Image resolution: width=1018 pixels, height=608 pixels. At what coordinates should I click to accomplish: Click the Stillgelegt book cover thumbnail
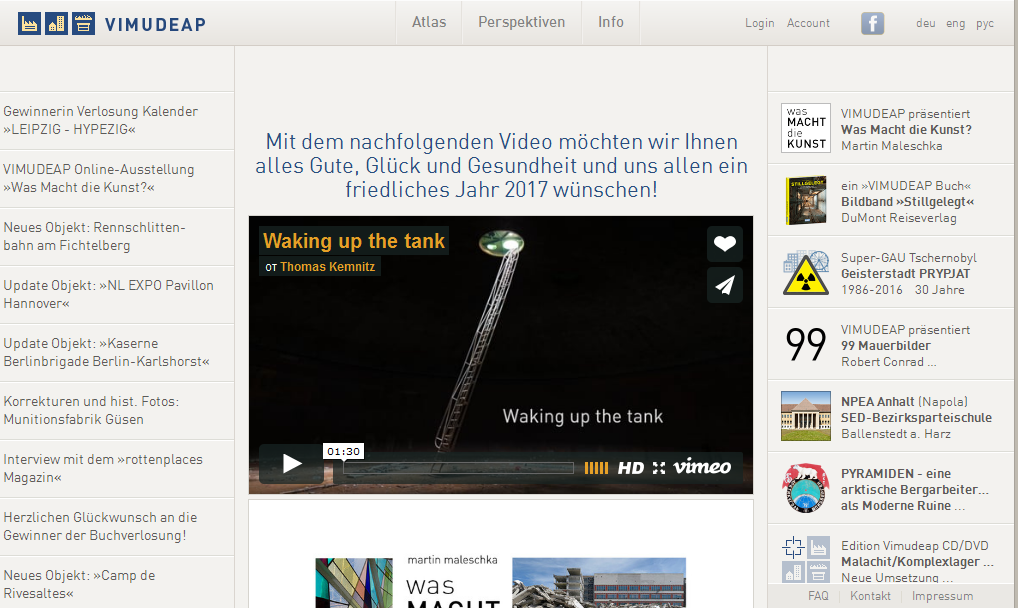click(806, 200)
